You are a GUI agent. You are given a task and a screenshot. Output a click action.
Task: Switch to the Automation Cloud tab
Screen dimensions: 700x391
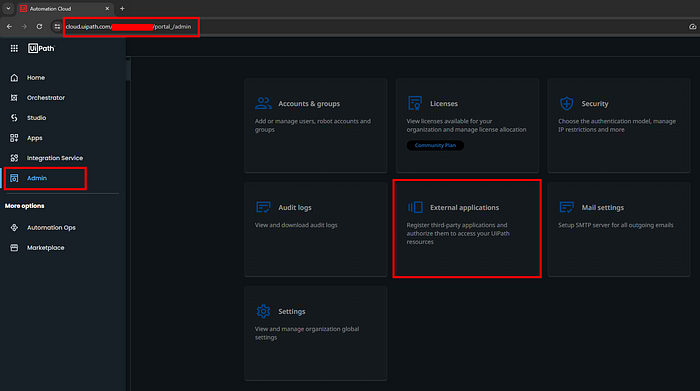(65, 8)
